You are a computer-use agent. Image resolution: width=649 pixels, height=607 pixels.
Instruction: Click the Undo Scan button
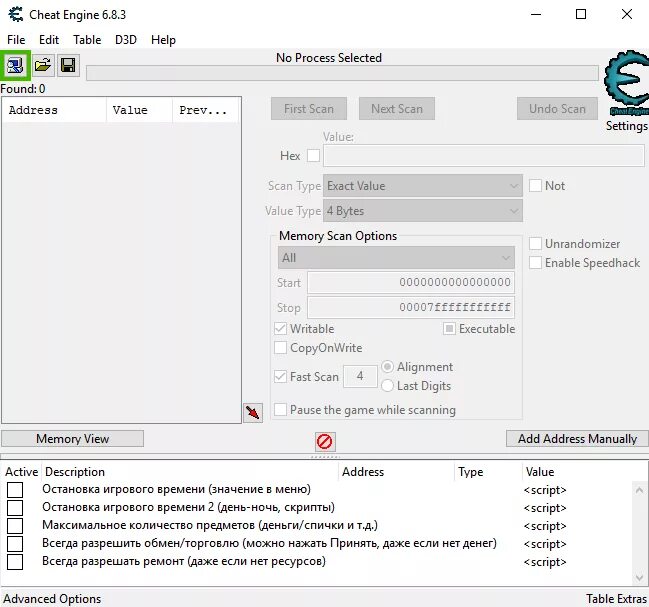(x=557, y=109)
